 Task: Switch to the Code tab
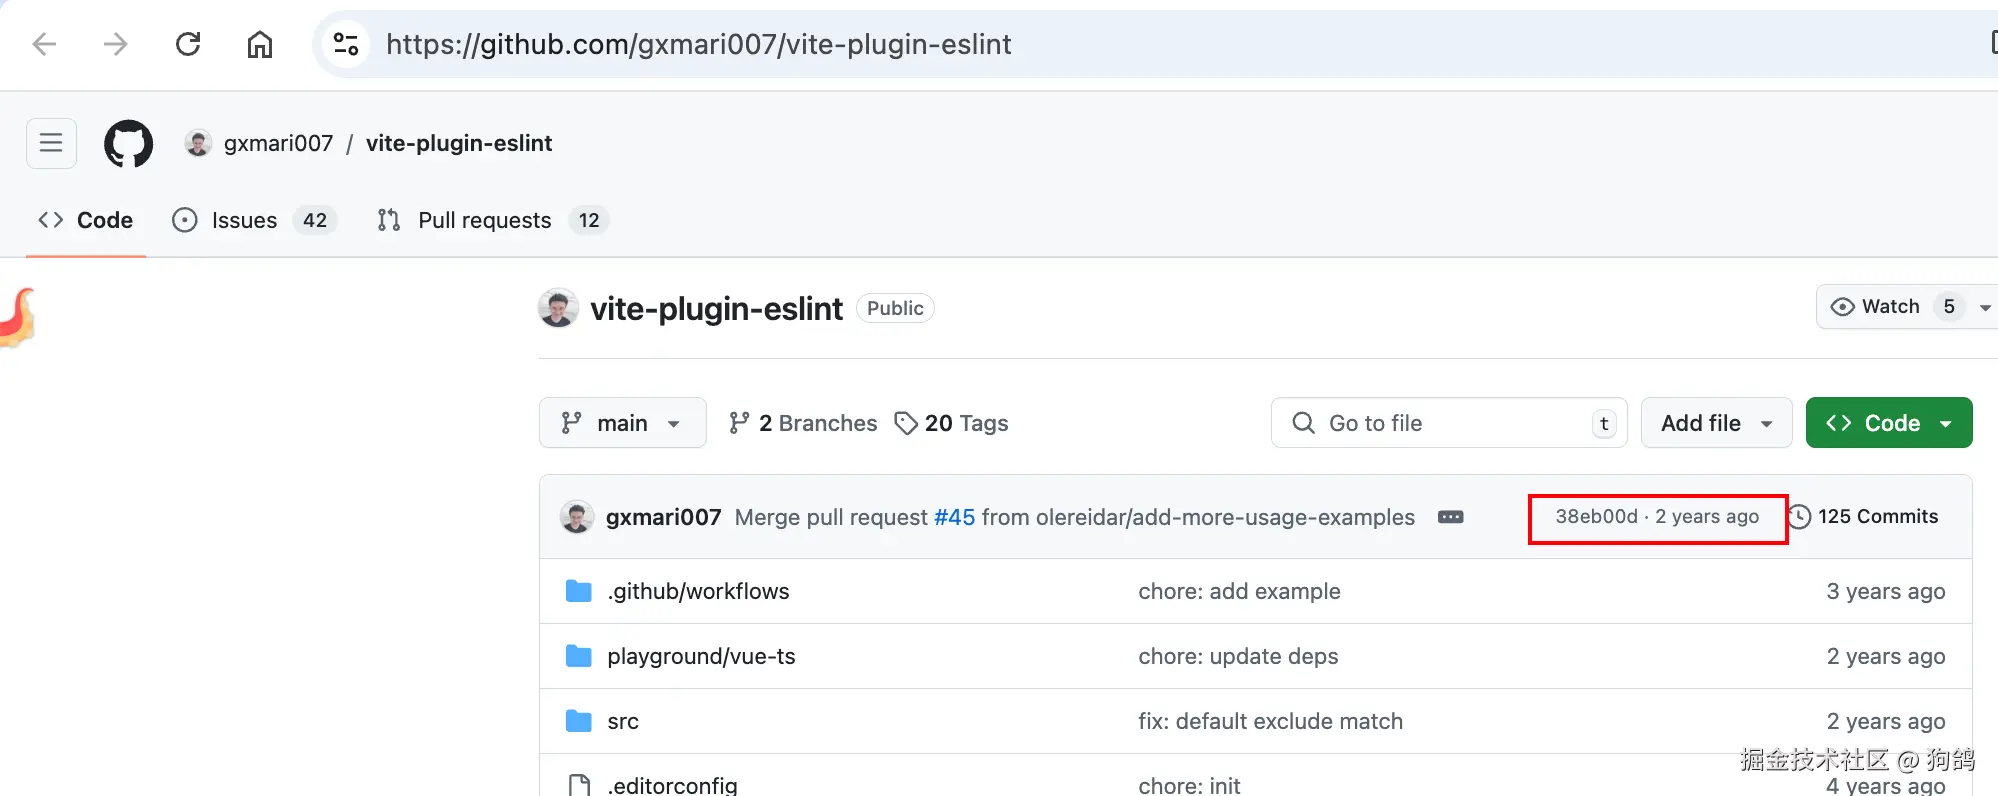click(86, 220)
